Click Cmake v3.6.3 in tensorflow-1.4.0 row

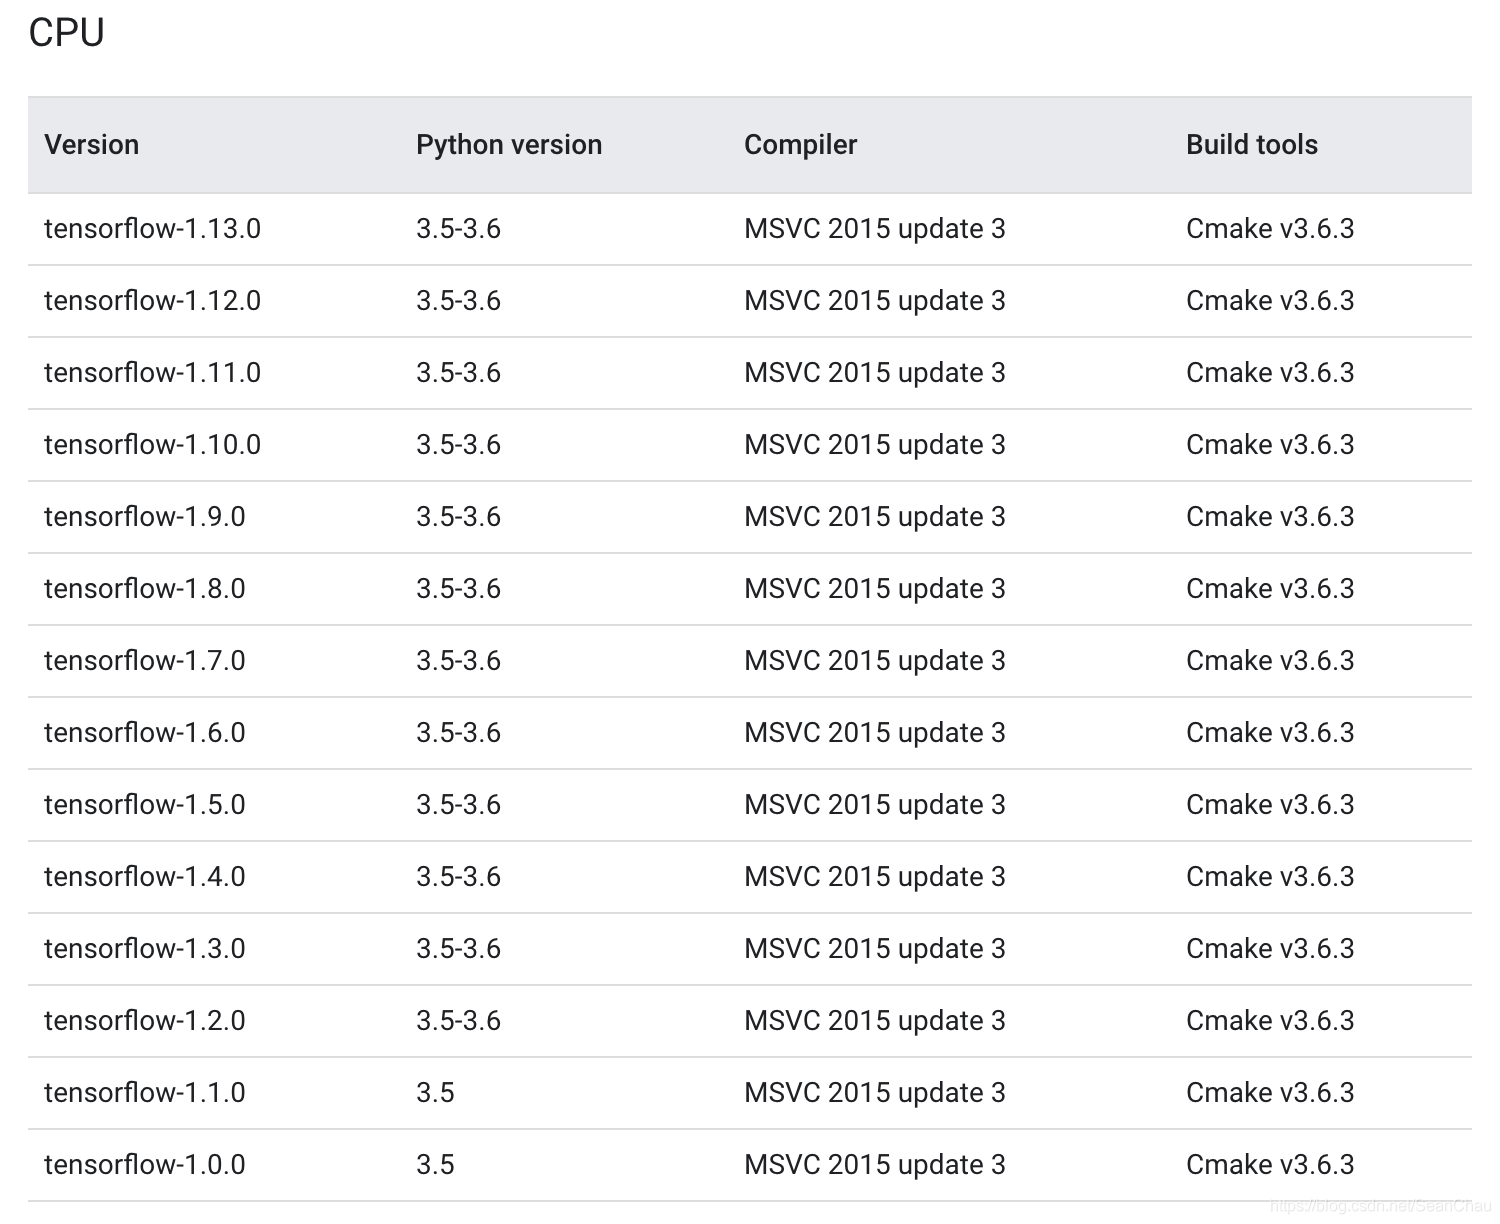(x=1270, y=877)
